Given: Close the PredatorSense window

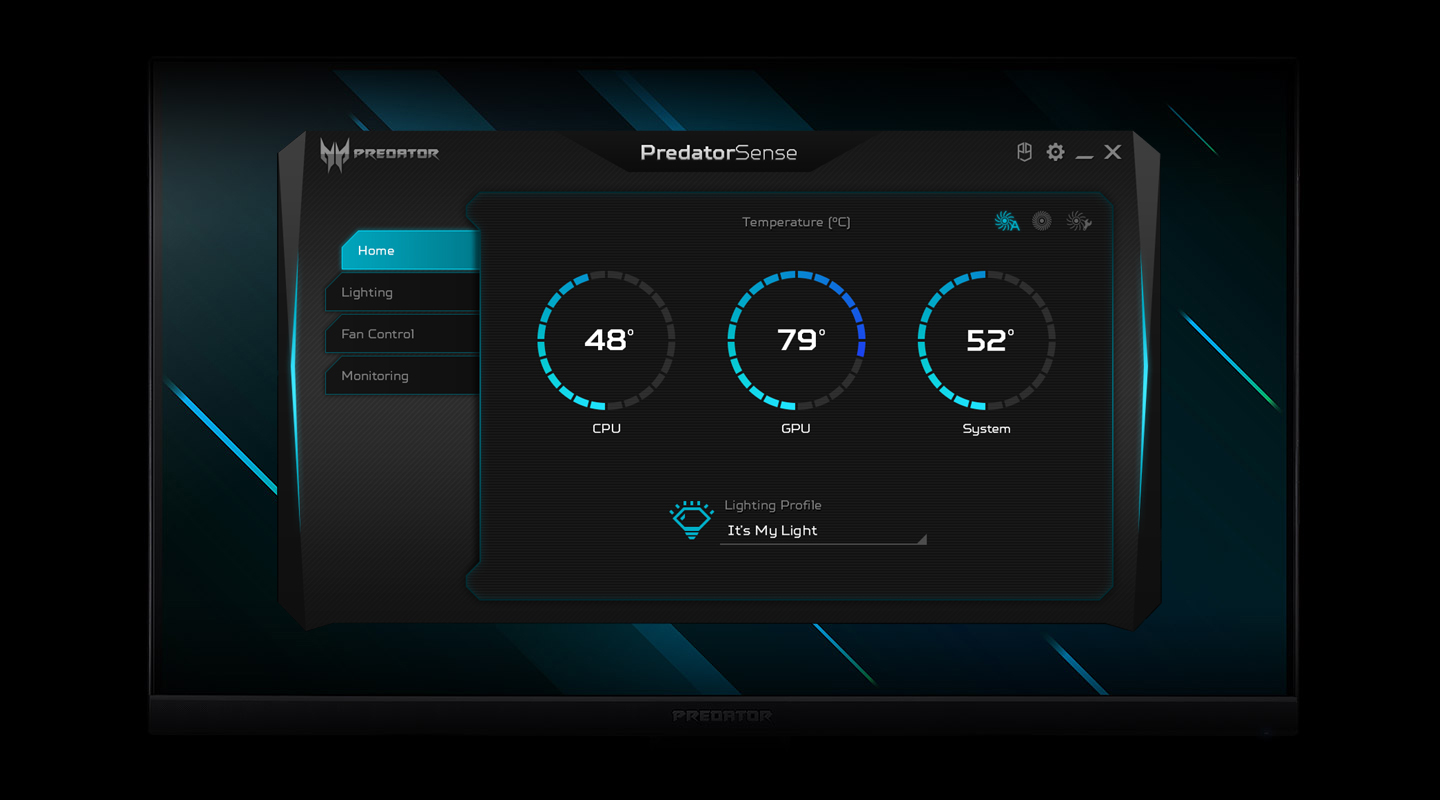Looking at the screenshot, I should pos(1113,152).
